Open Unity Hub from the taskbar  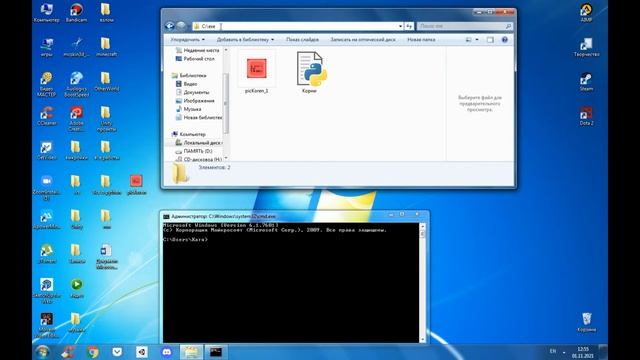tap(142, 352)
